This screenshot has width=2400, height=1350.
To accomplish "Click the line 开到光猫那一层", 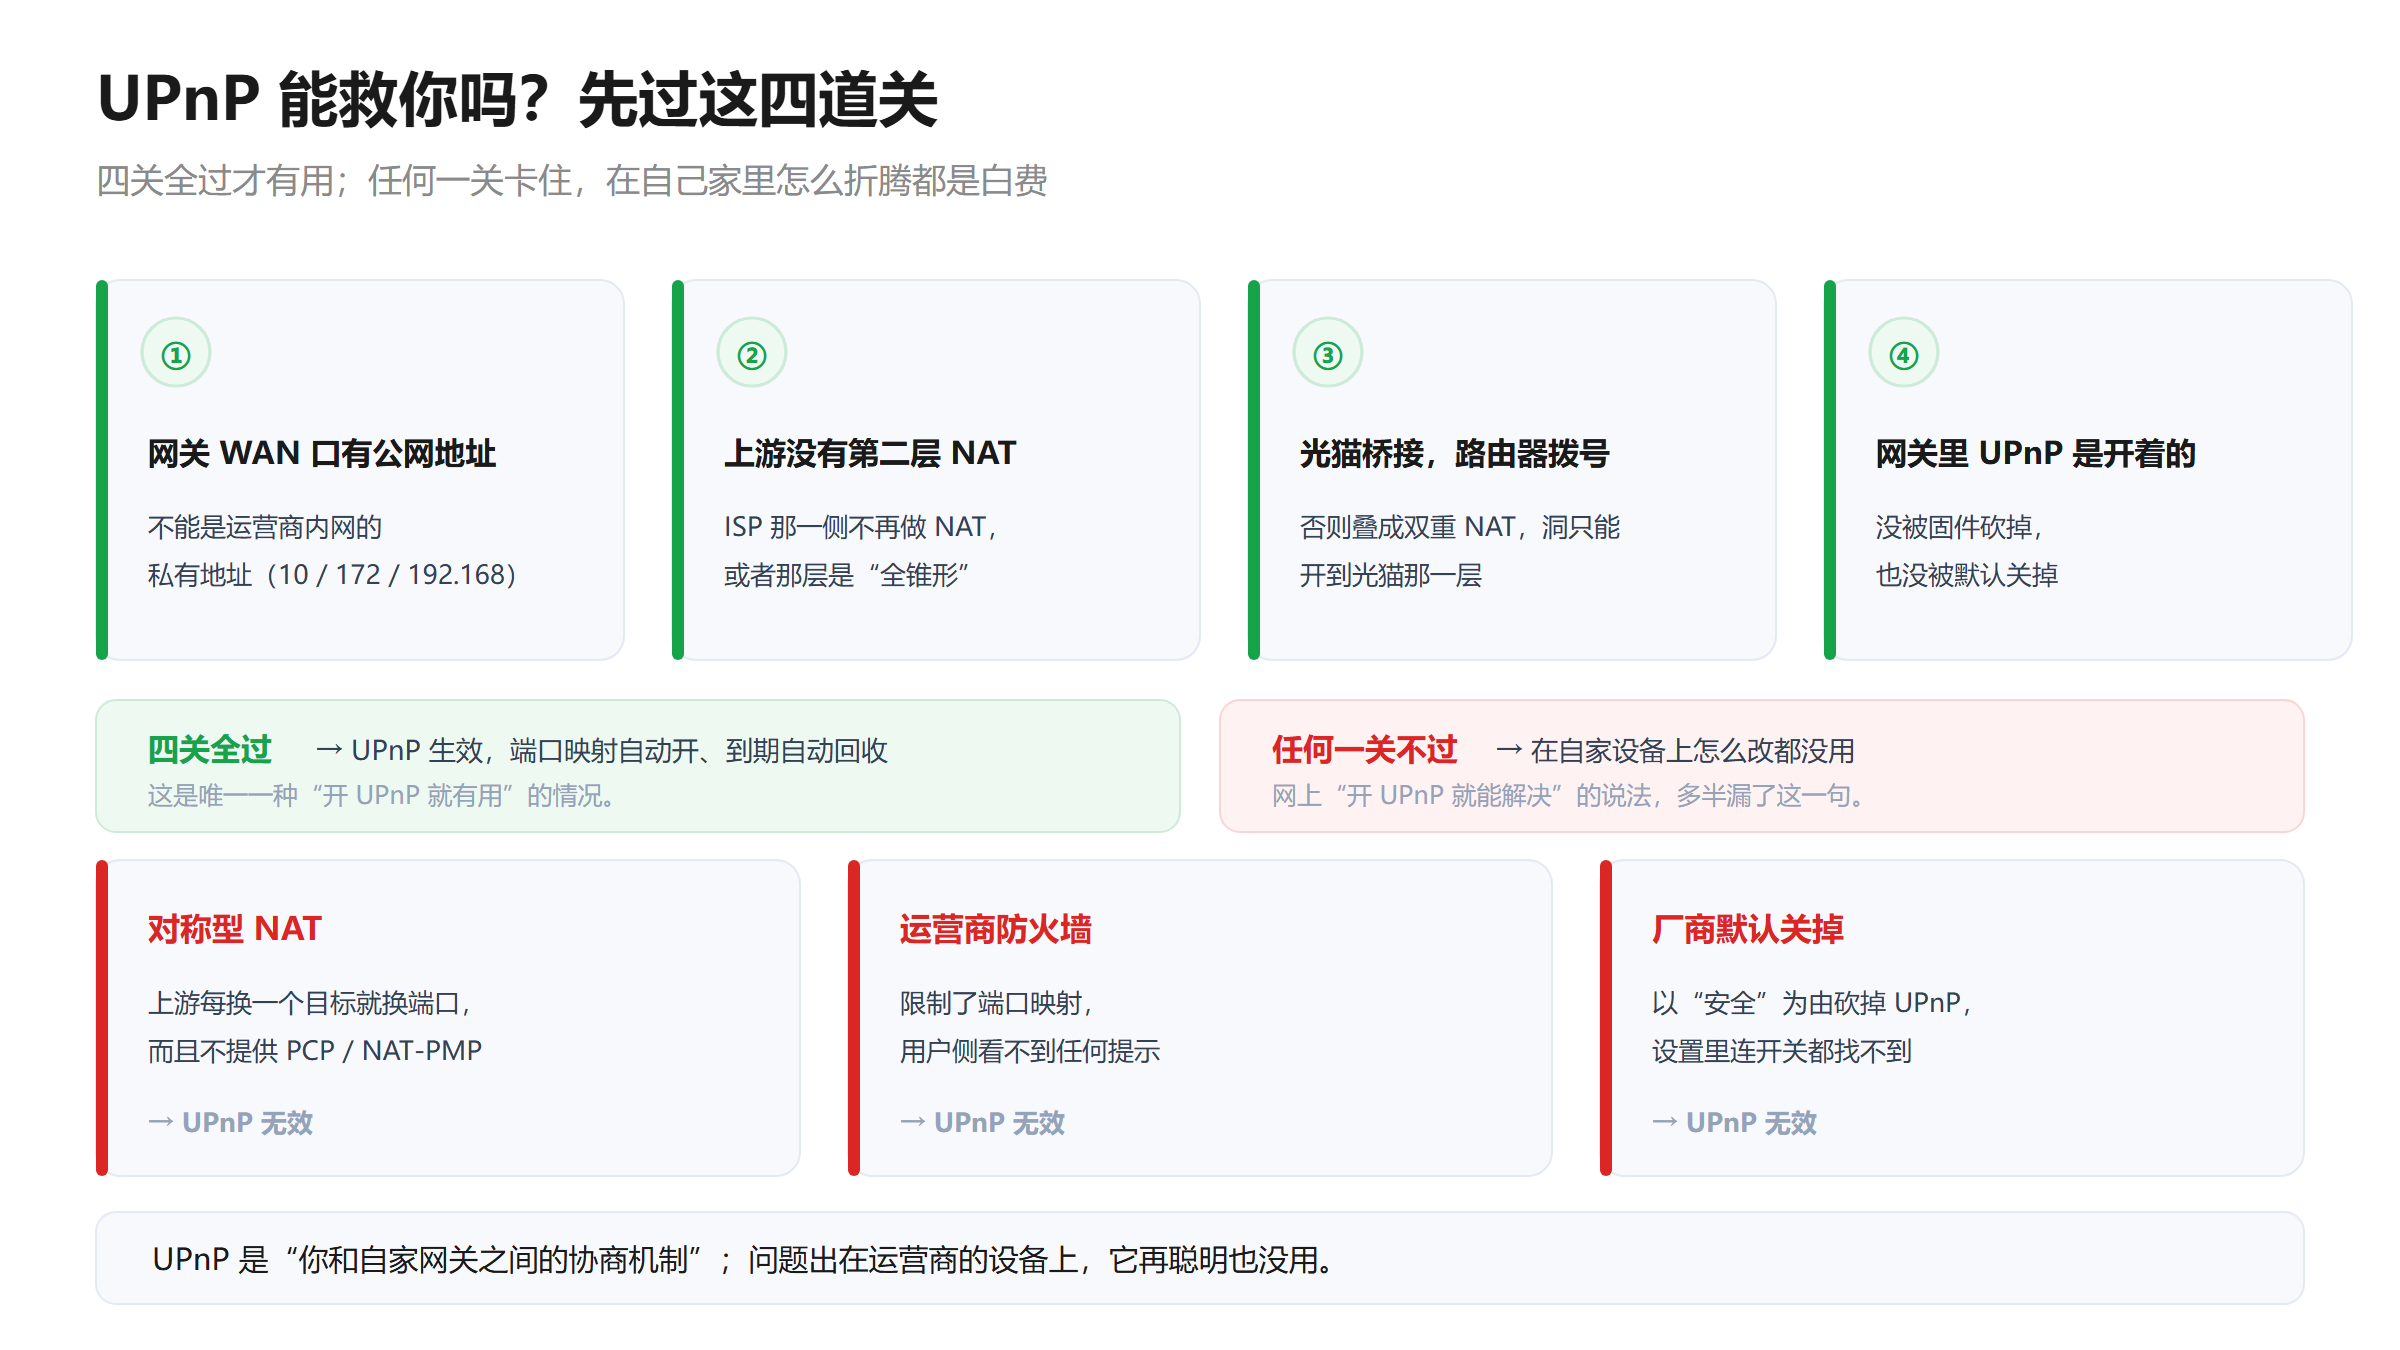I will [x=1391, y=575].
